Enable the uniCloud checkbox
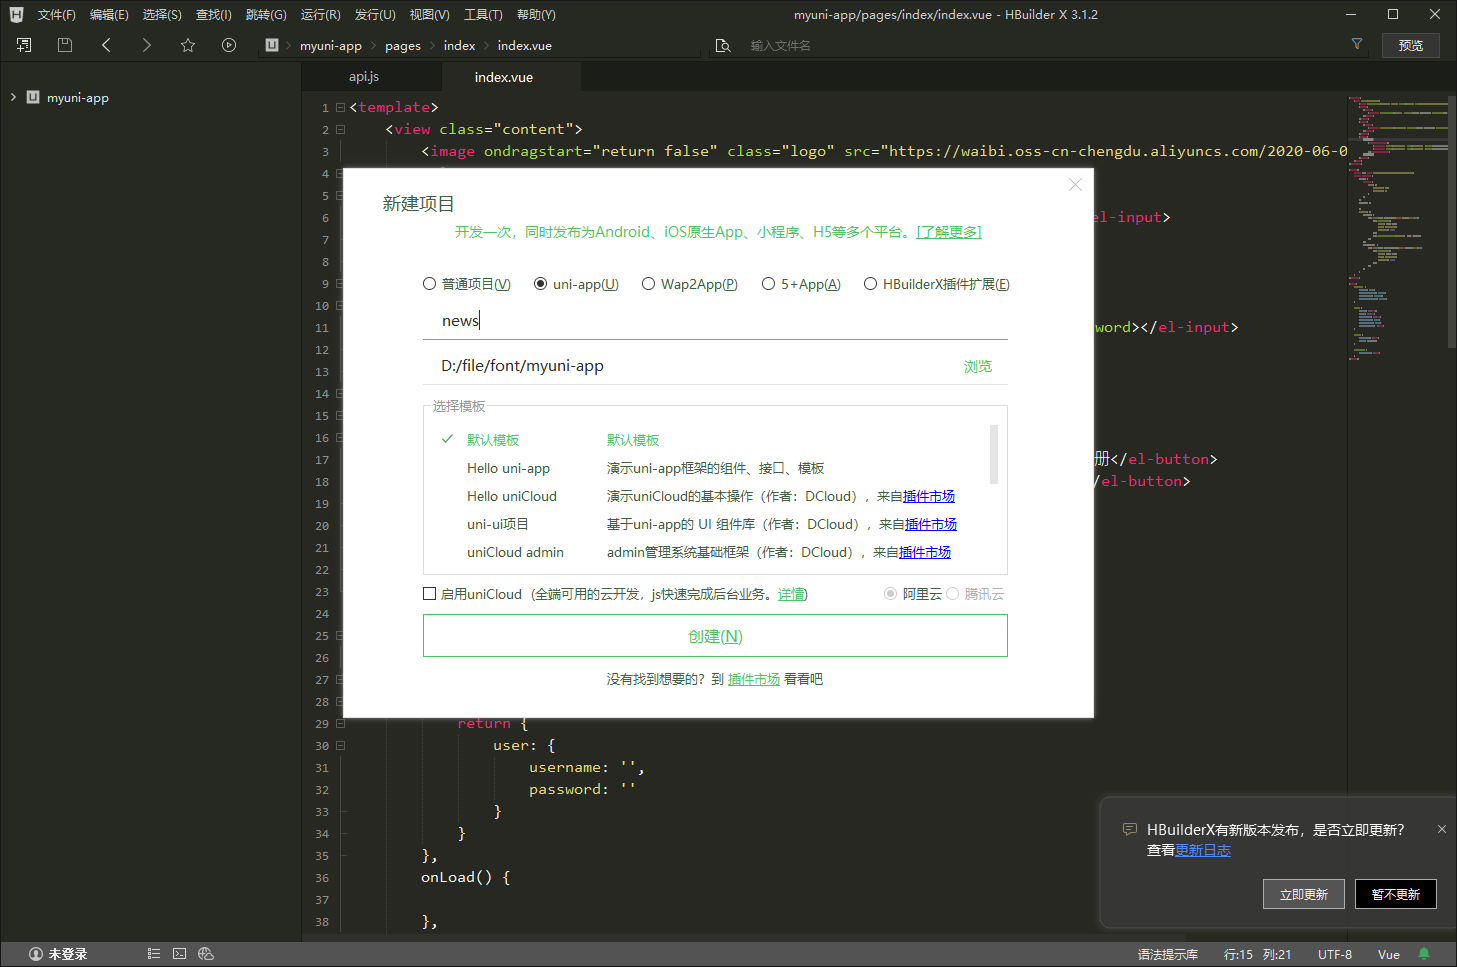This screenshot has height=967, width=1457. click(430, 594)
